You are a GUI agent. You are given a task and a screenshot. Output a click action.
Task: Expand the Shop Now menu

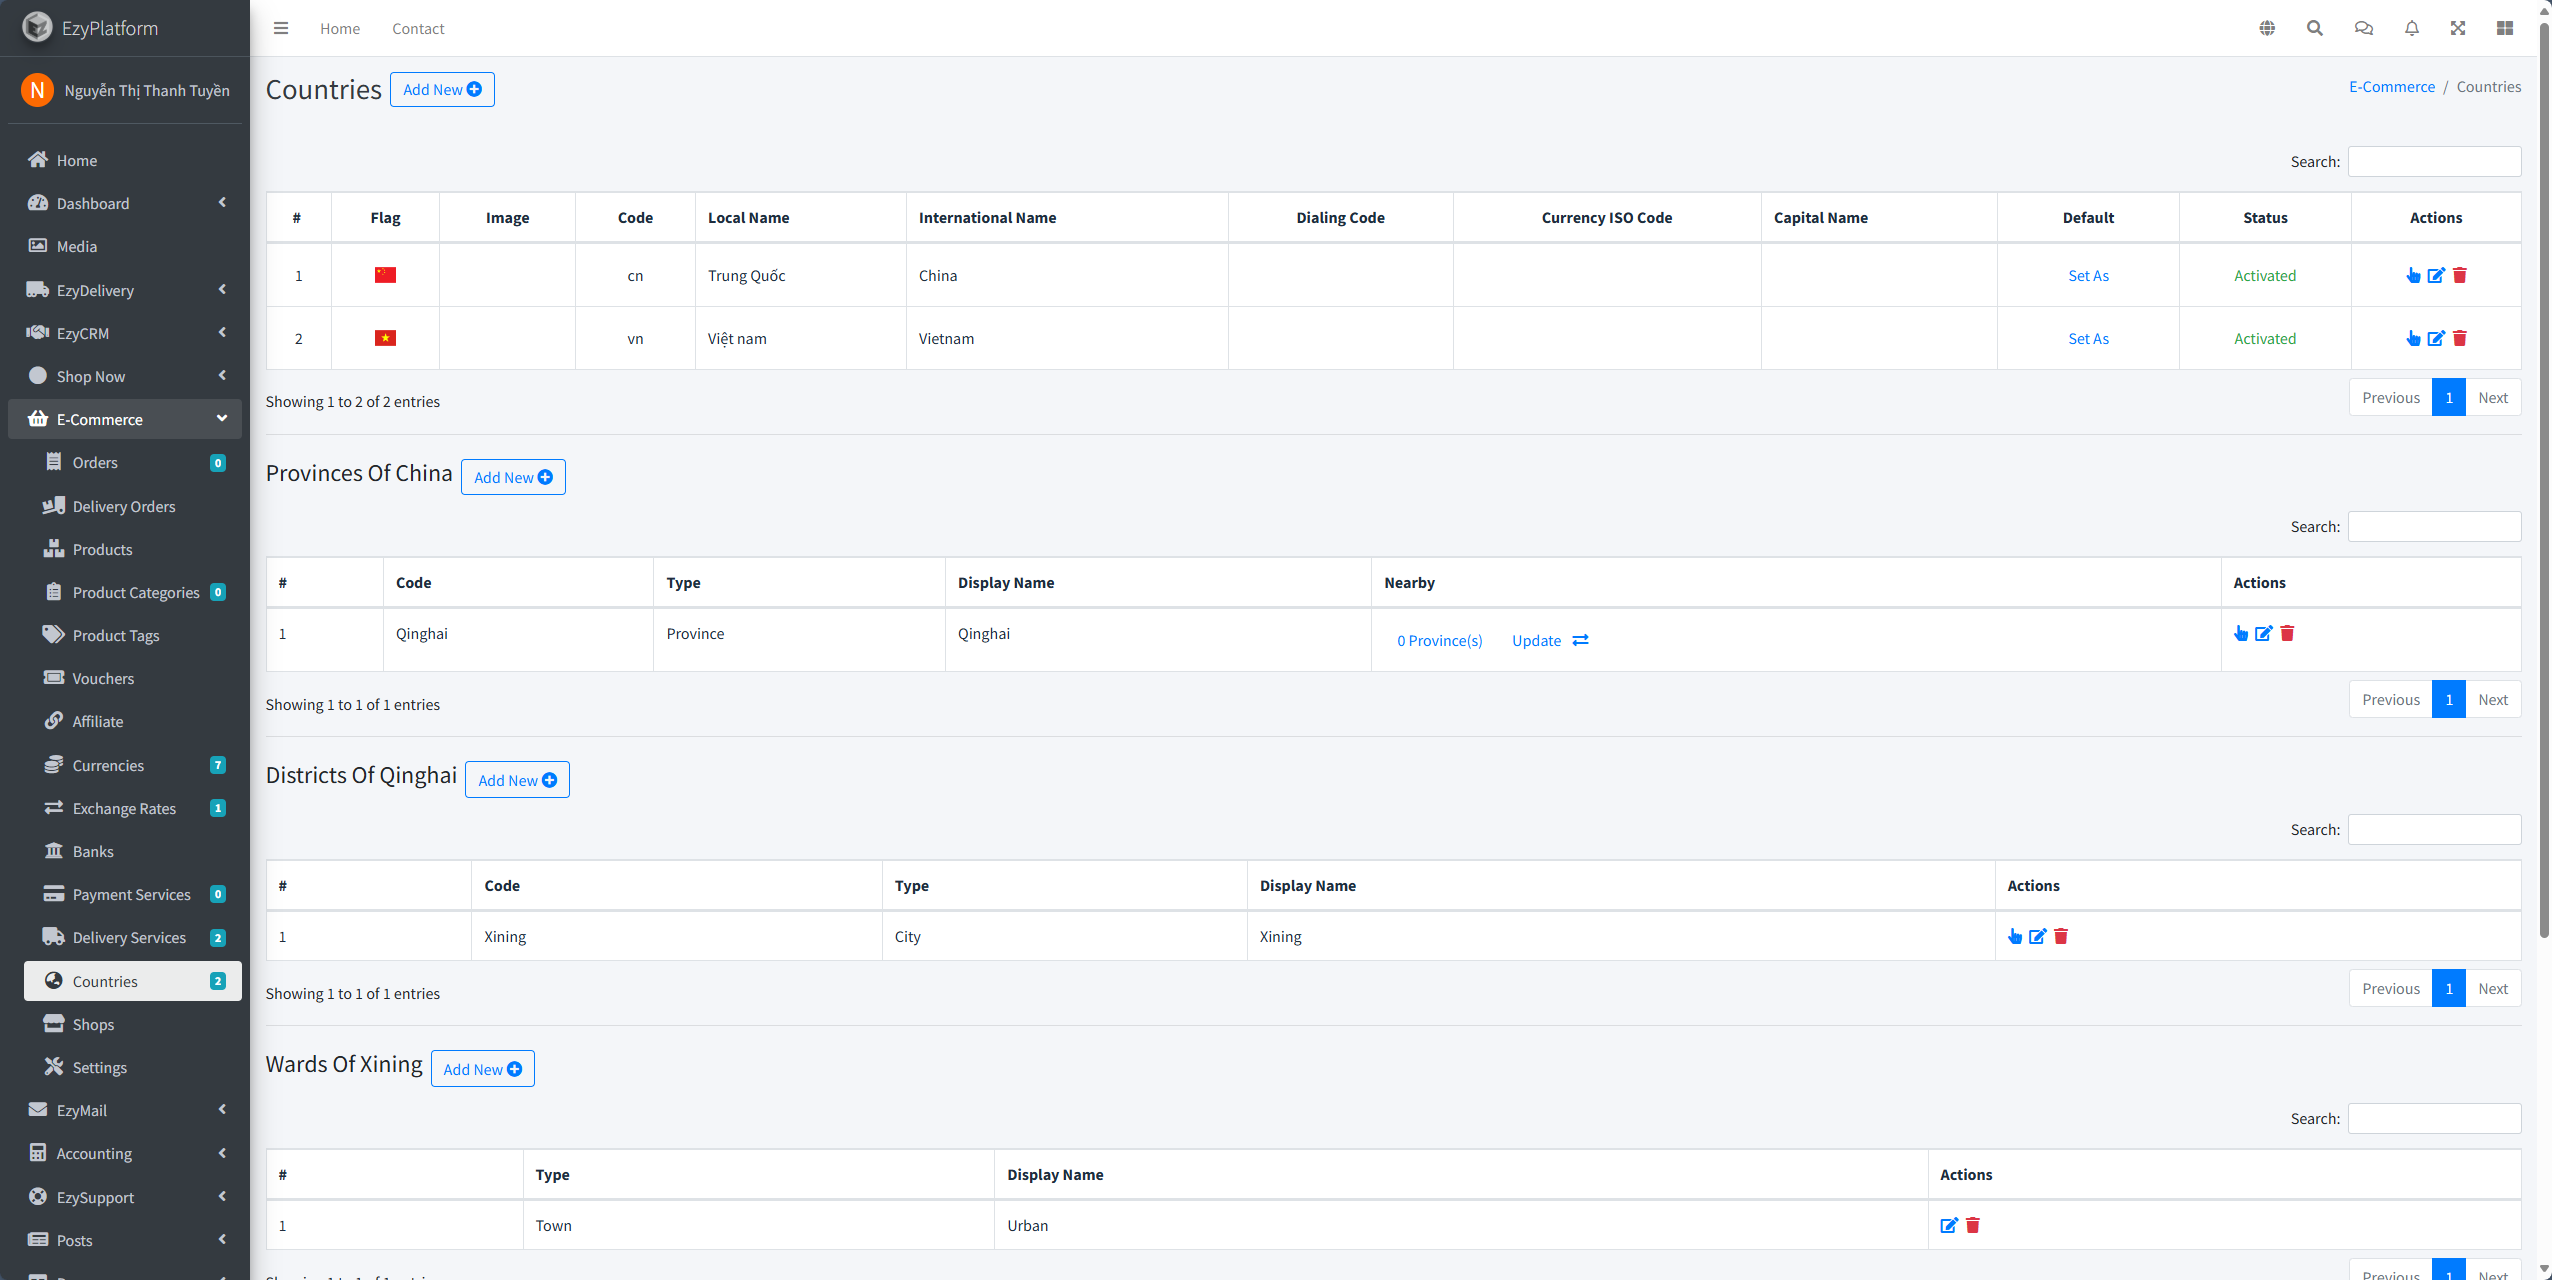125,376
